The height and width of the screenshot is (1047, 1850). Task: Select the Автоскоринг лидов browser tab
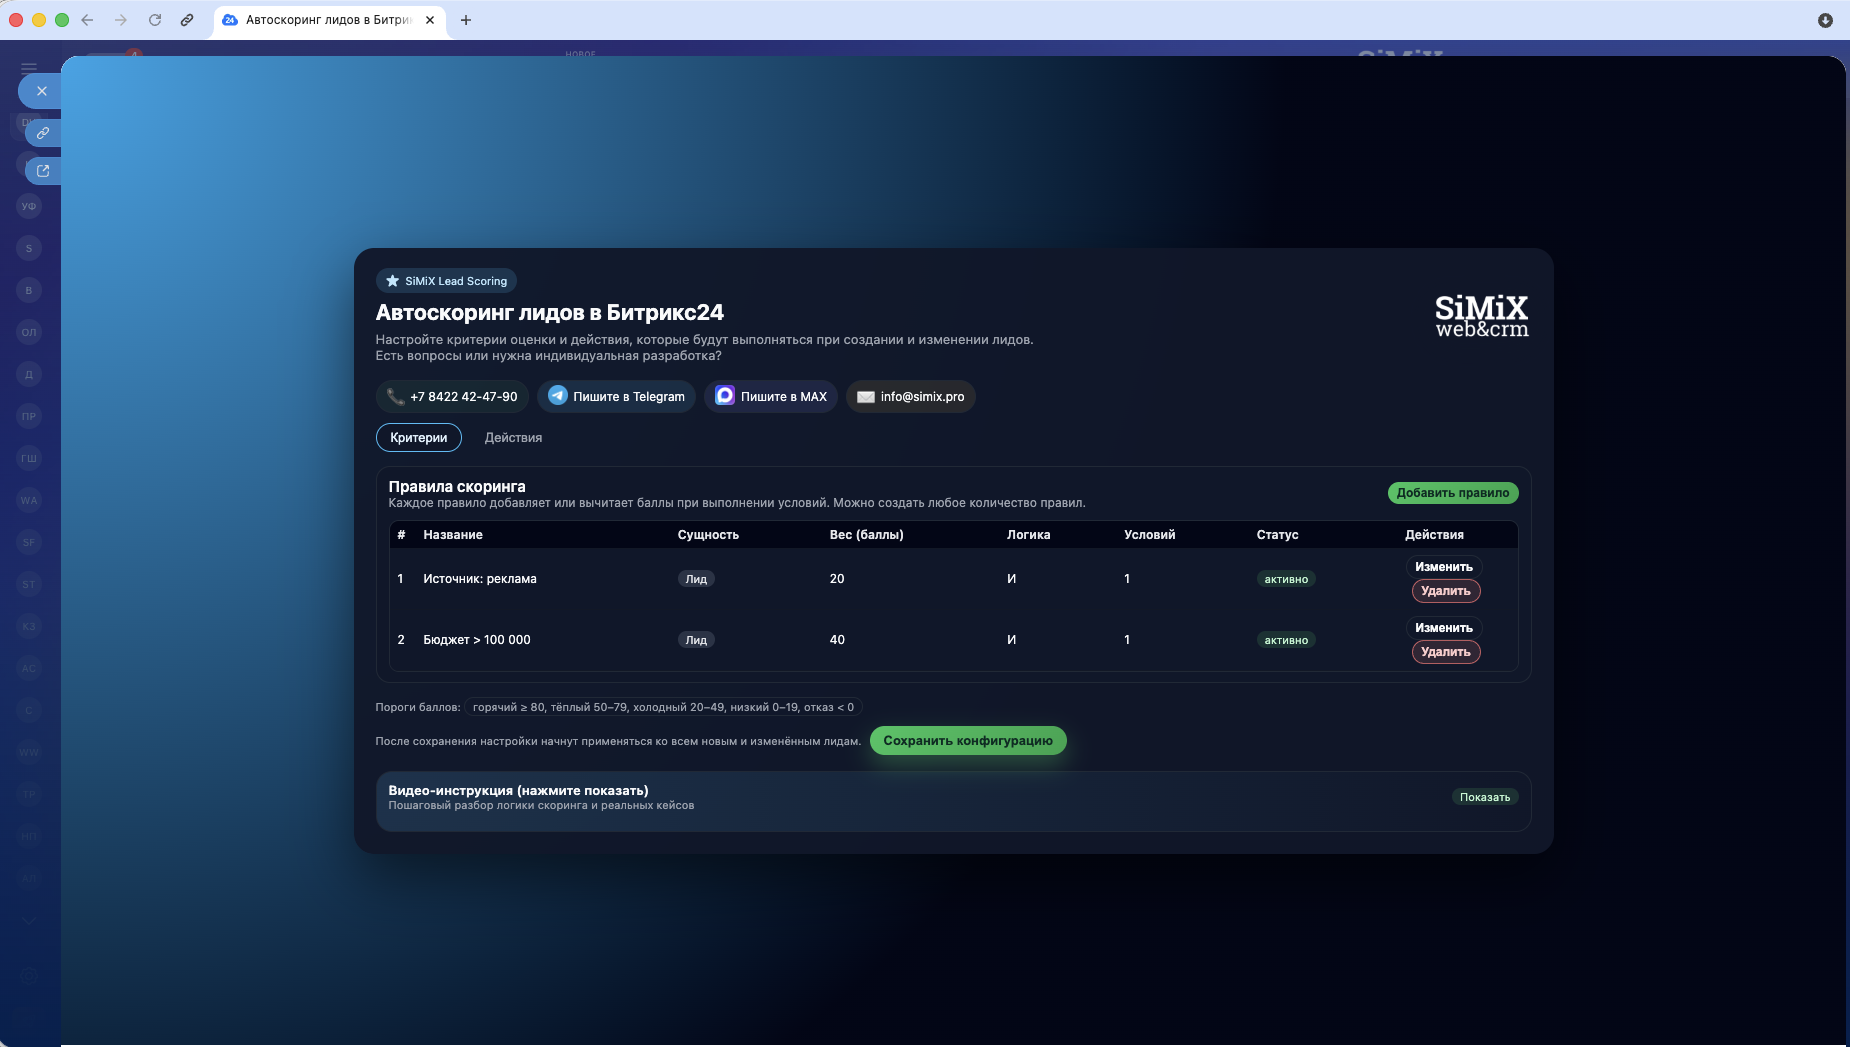click(x=329, y=20)
